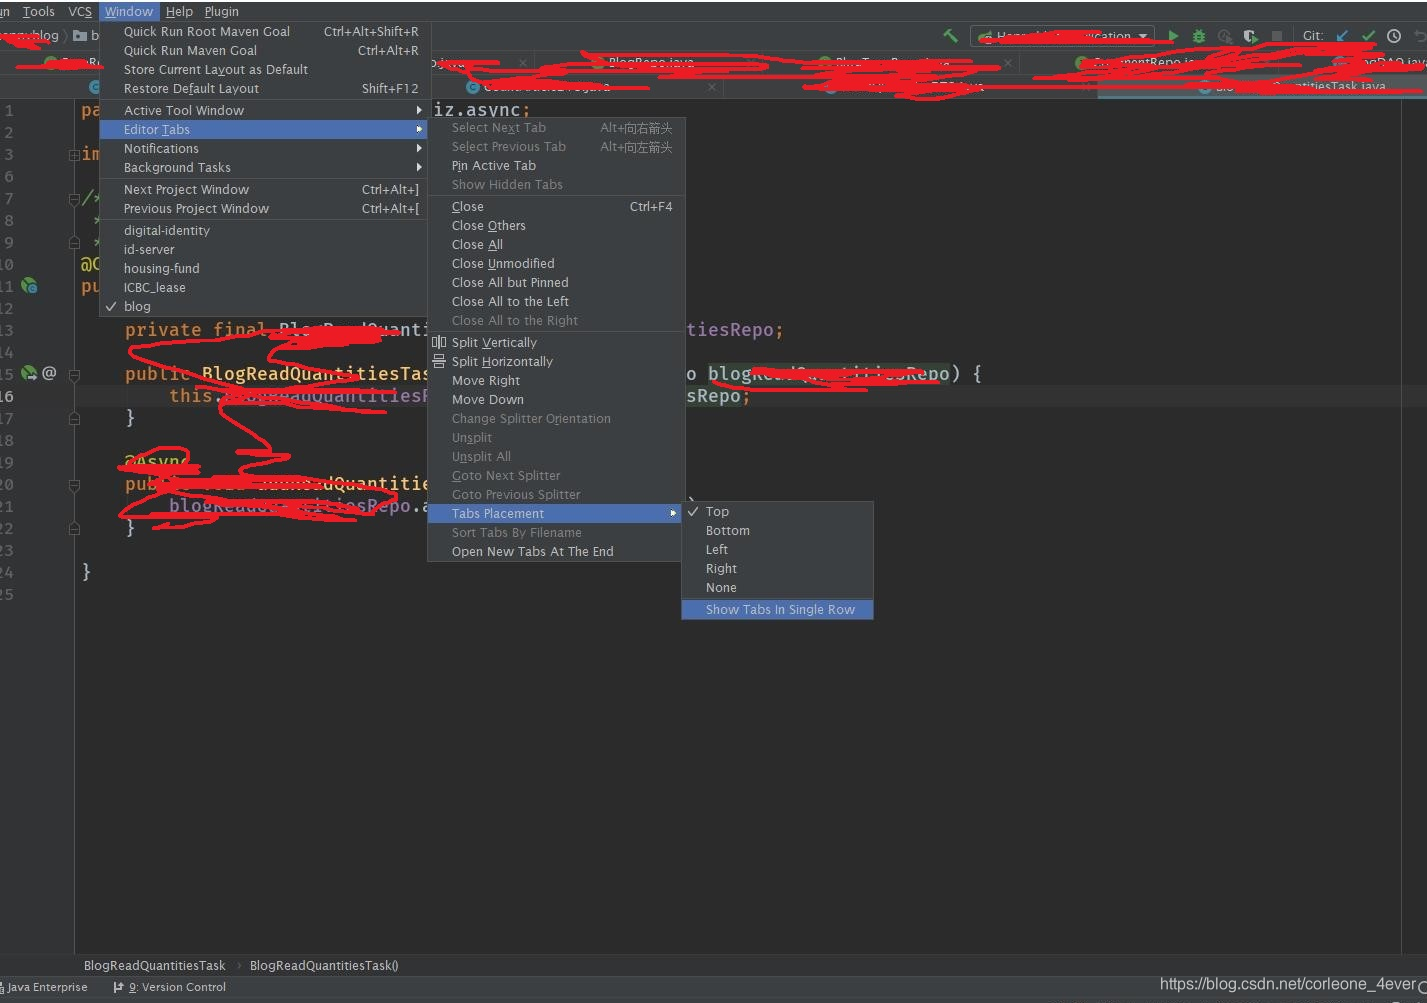This screenshot has height=1003, width=1427.
Task: Toggle Pin Active Tab
Action: pyautogui.click(x=556, y=165)
